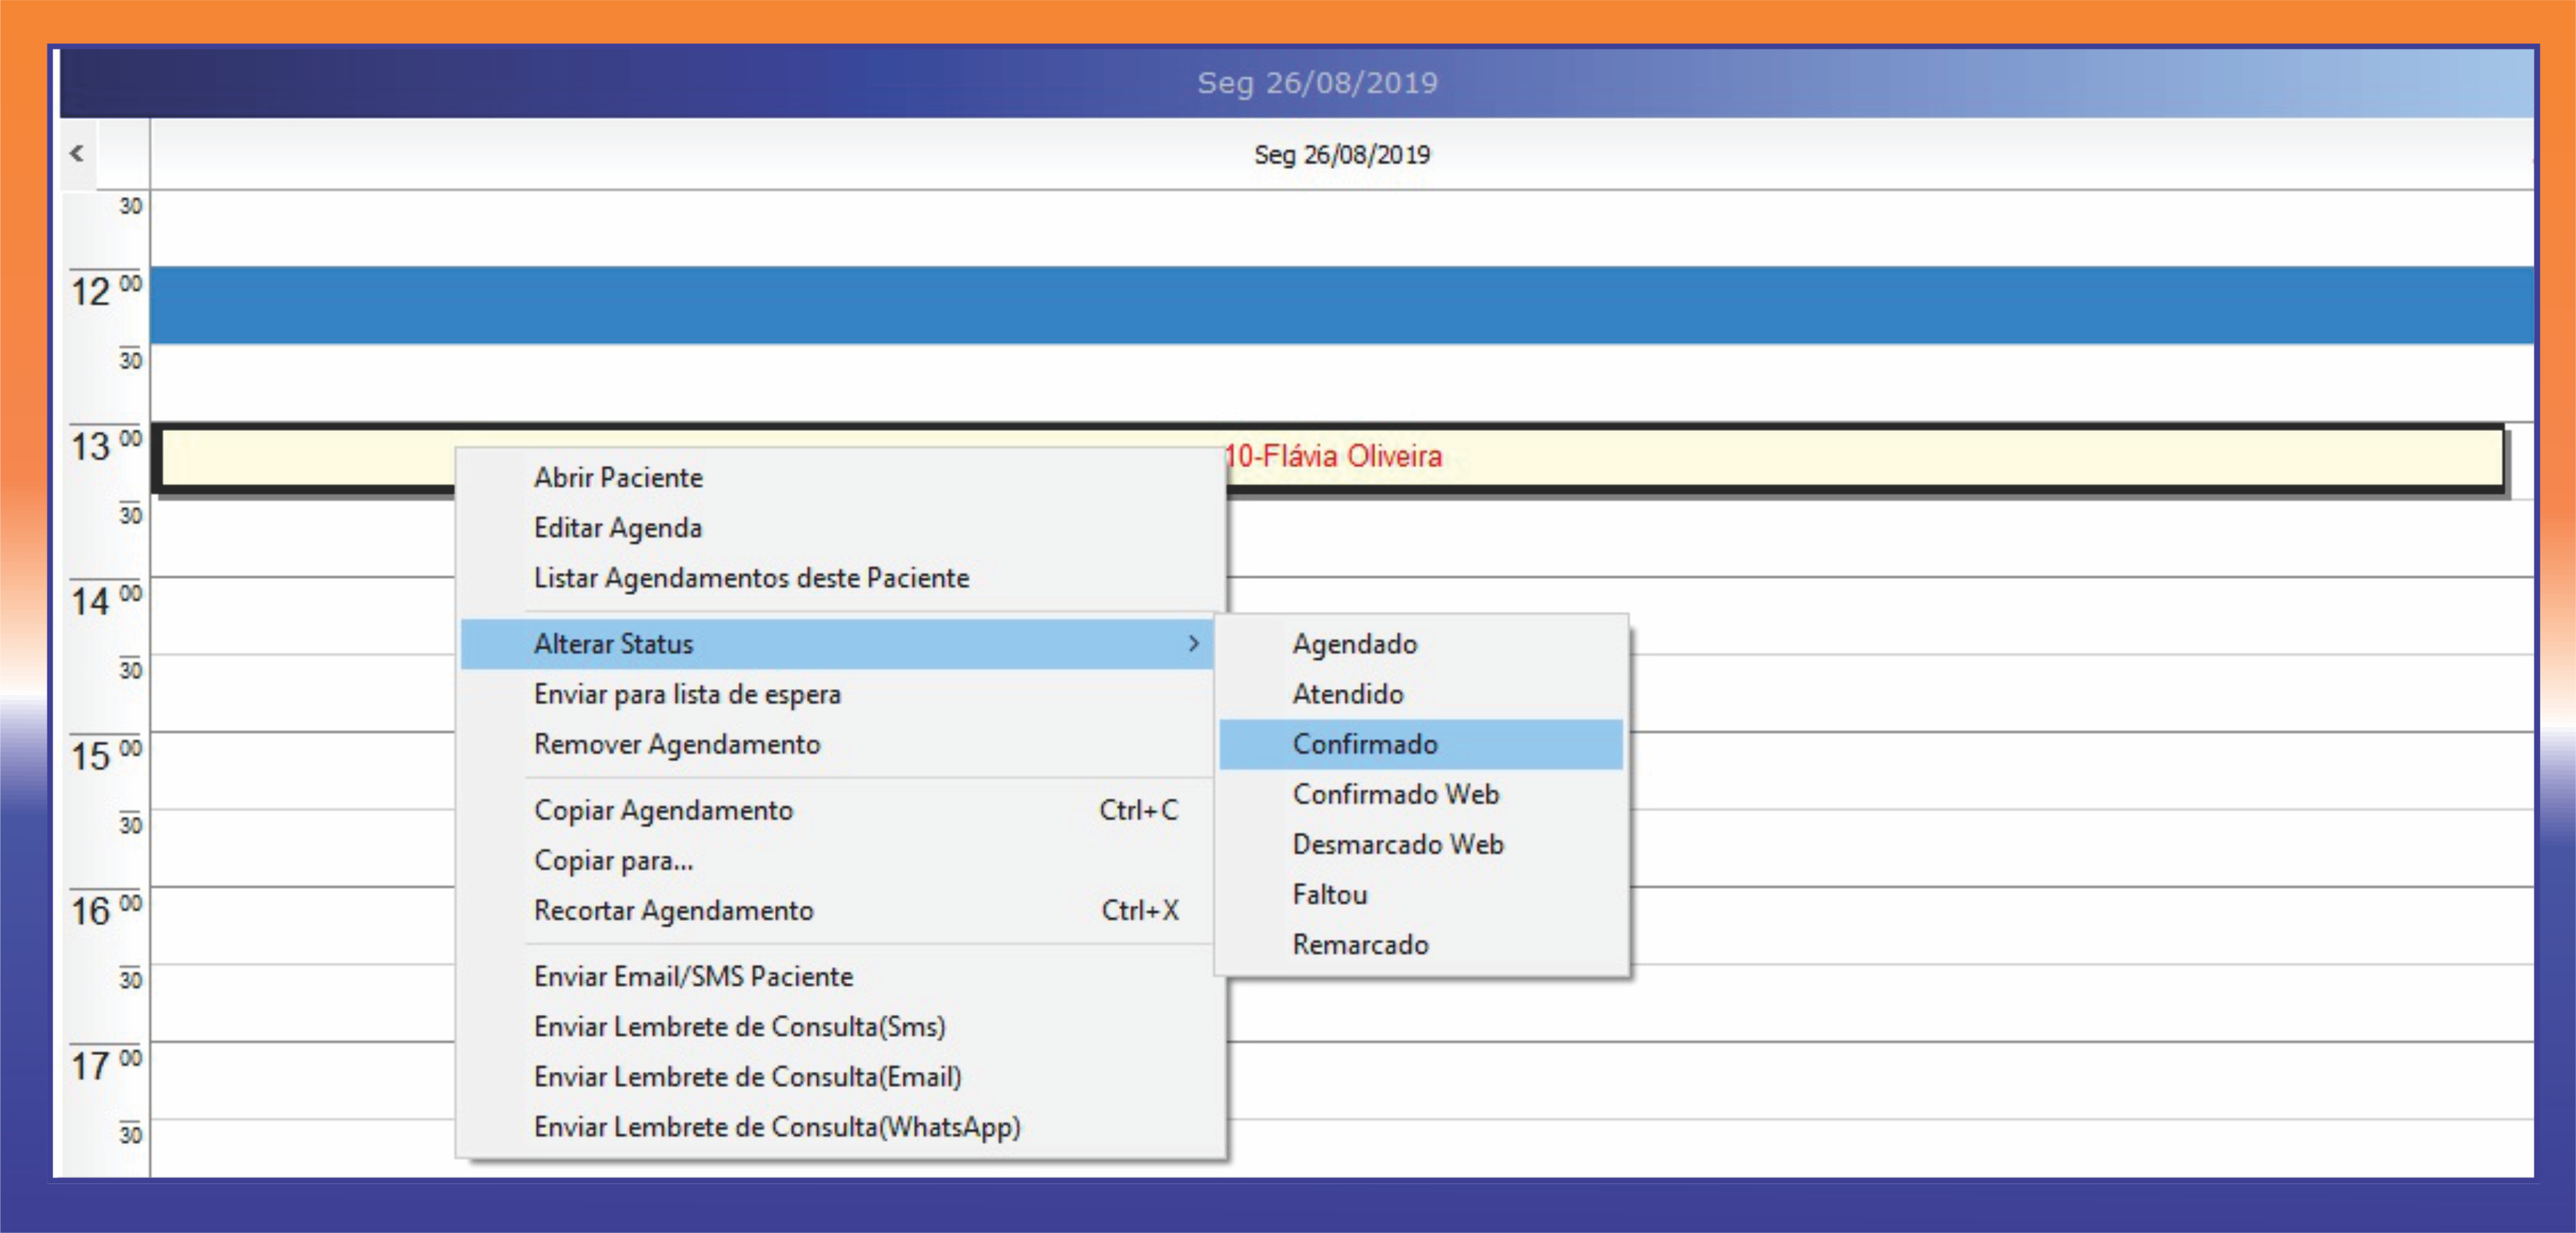Send Lembrete de Consulta via Sms
2576x1233 pixels.
738,1025
